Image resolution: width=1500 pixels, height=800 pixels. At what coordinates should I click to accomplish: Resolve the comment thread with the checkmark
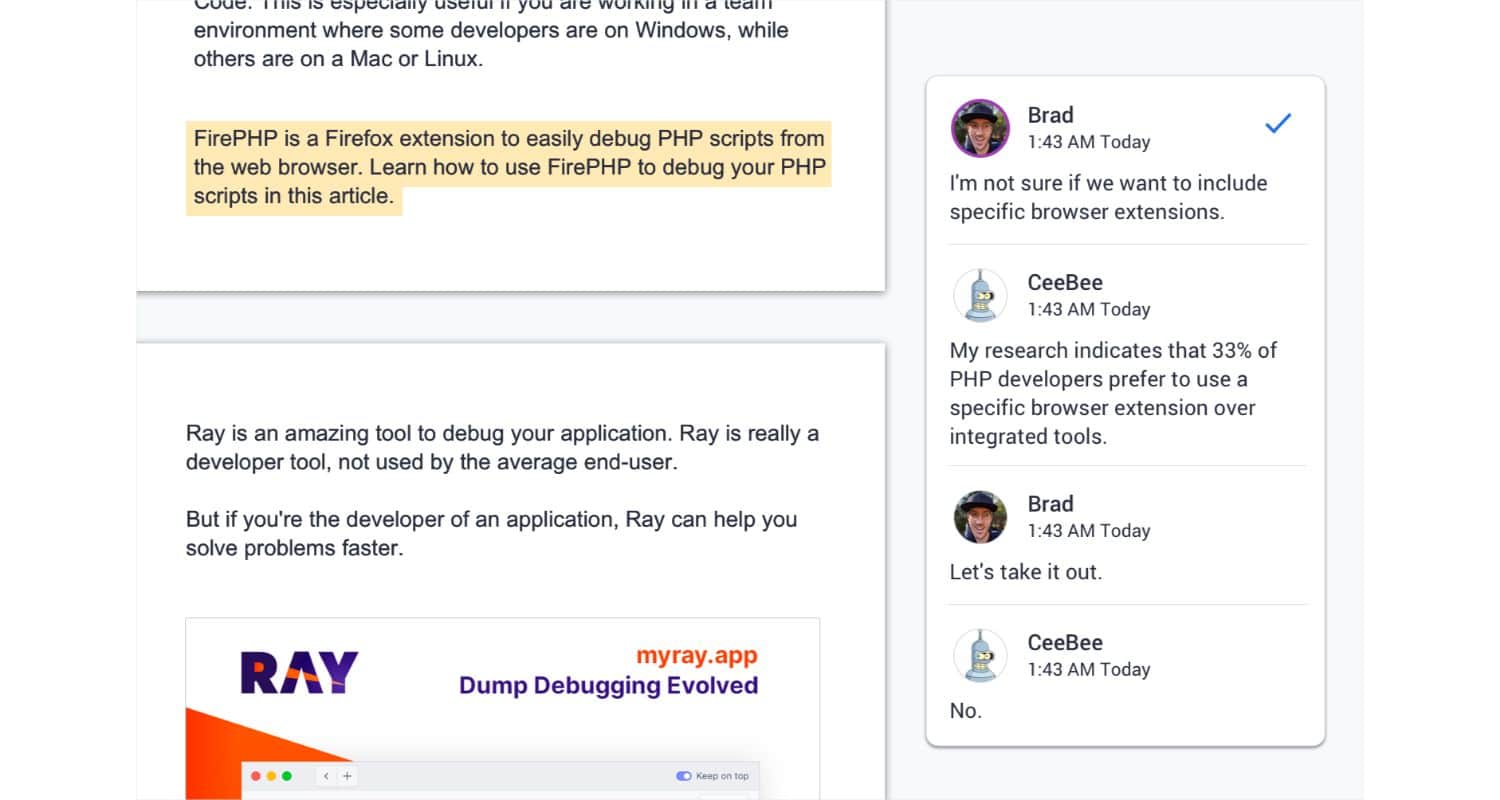coord(1278,124)
